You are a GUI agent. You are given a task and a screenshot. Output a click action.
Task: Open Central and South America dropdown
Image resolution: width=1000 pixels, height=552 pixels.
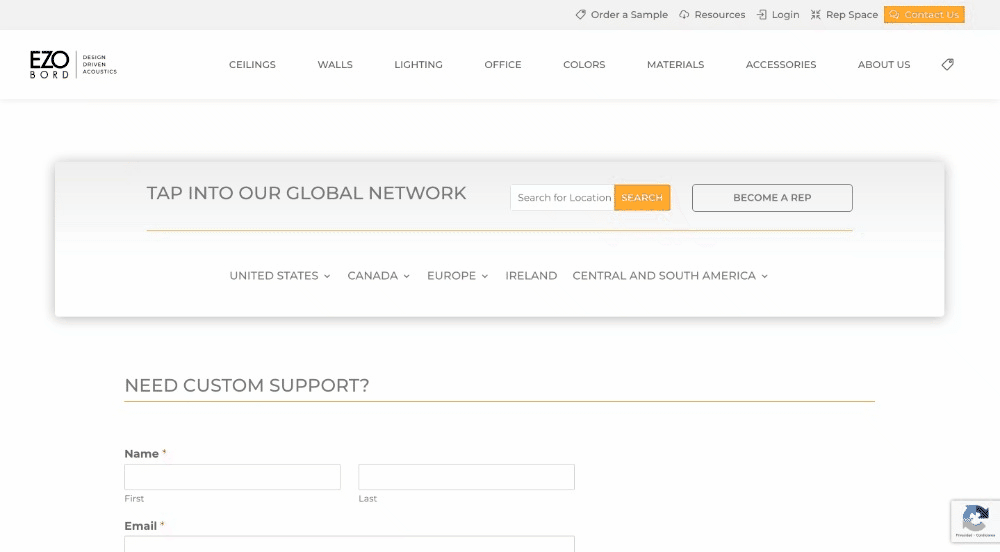click(669, 276)
